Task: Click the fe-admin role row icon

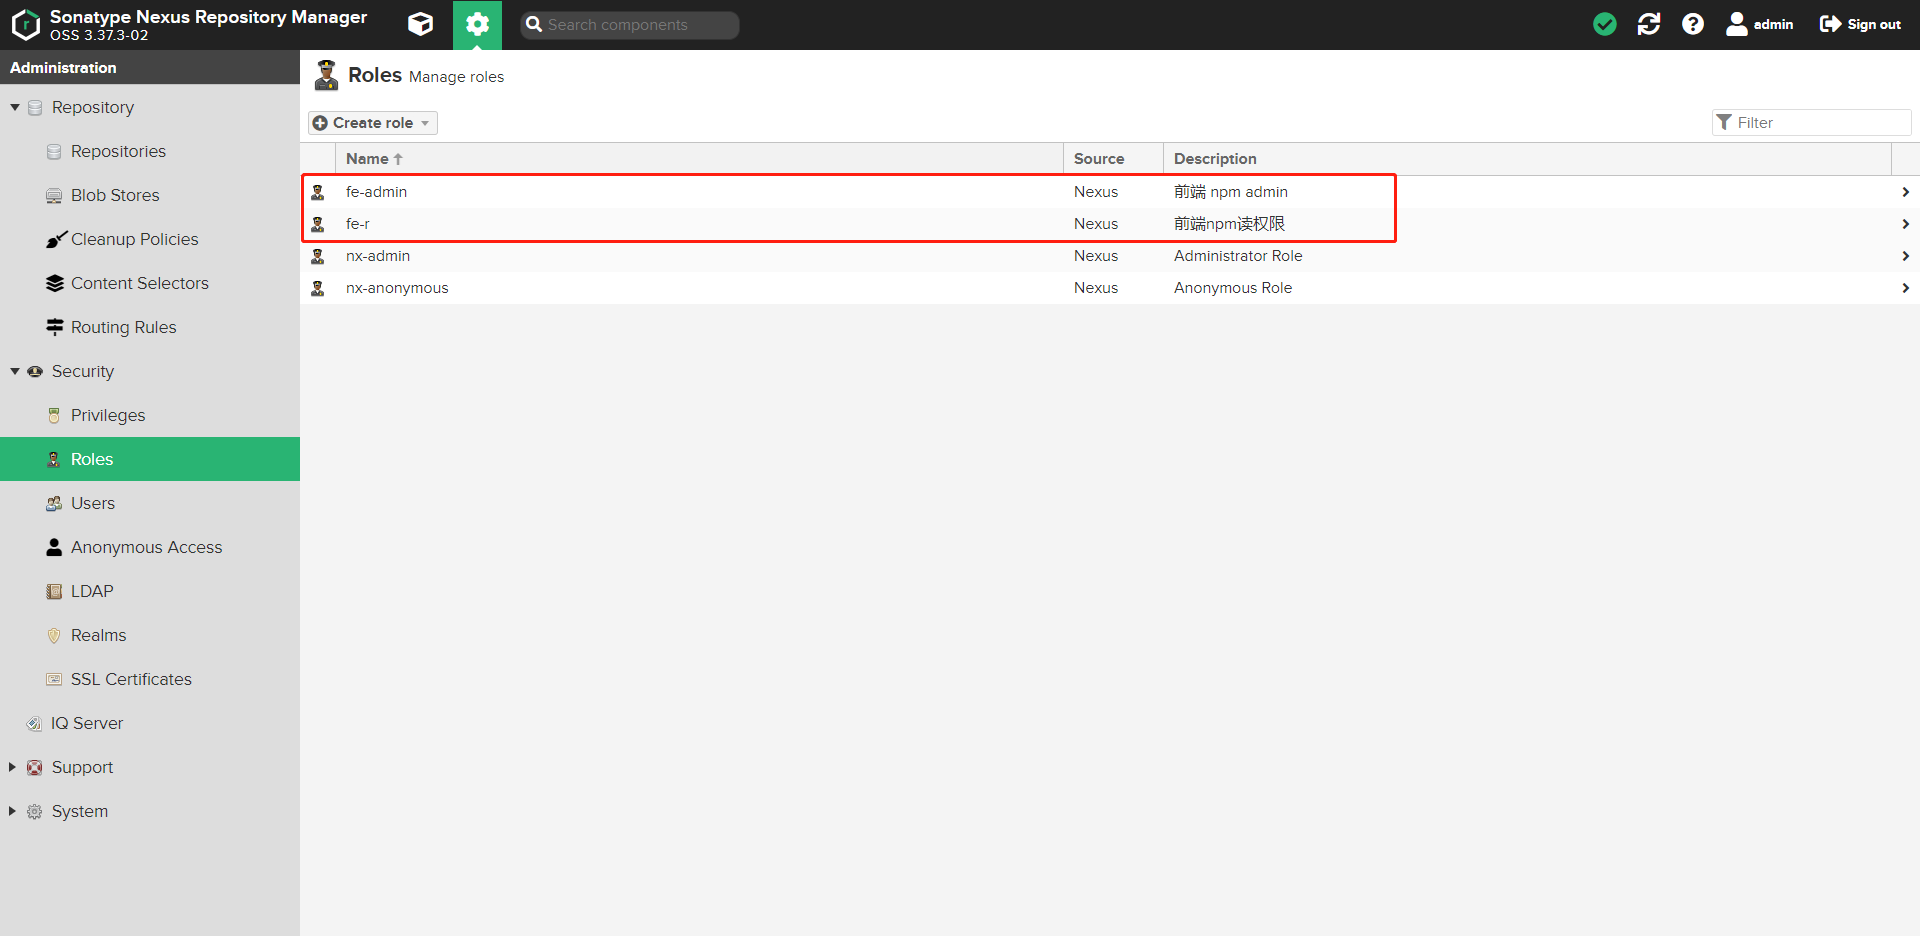Action: [318, 192]
